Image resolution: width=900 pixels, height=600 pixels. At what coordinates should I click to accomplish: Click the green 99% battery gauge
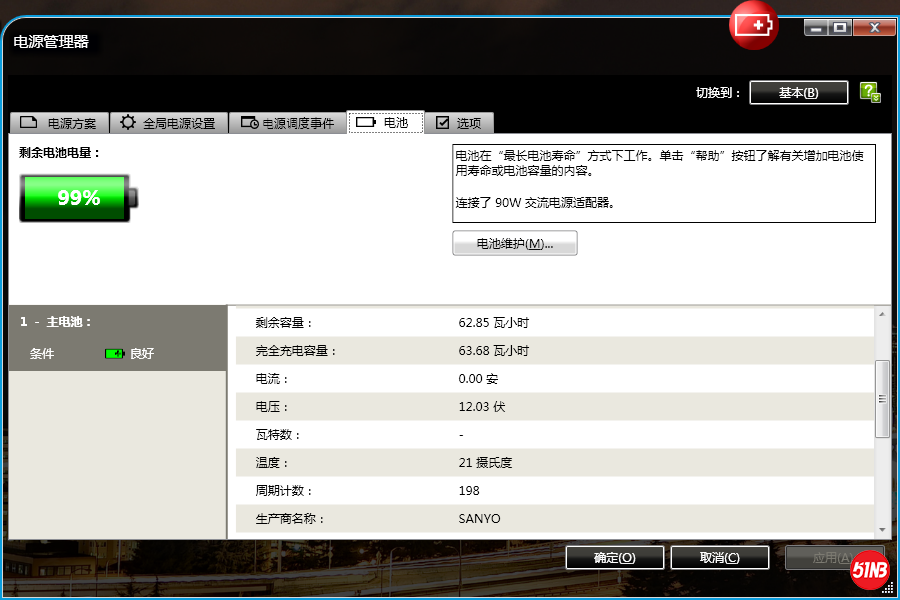[x=78, y=198]
